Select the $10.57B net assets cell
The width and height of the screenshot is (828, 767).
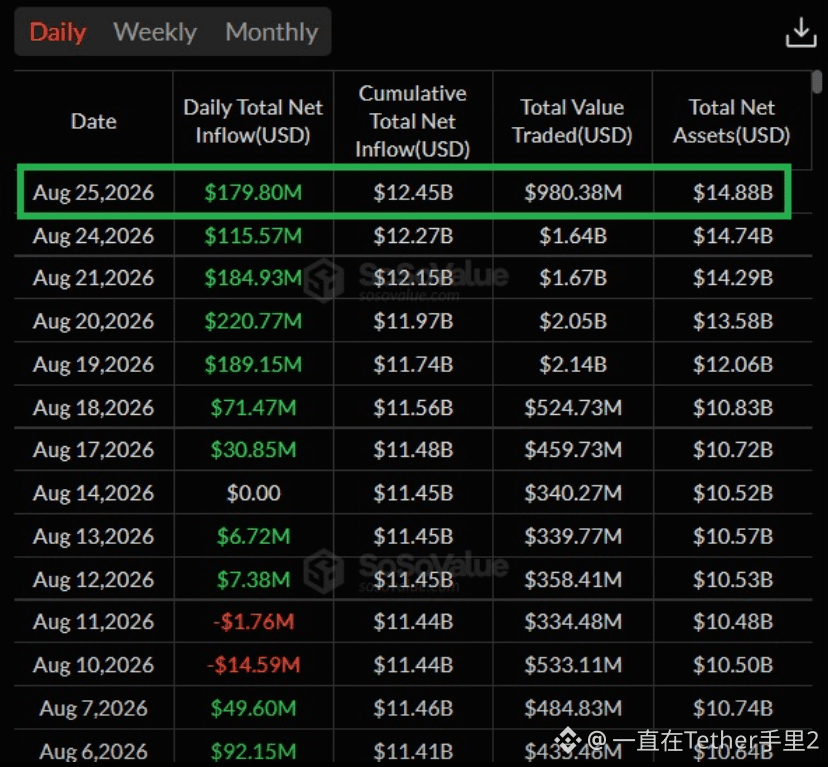coord(733,537)
